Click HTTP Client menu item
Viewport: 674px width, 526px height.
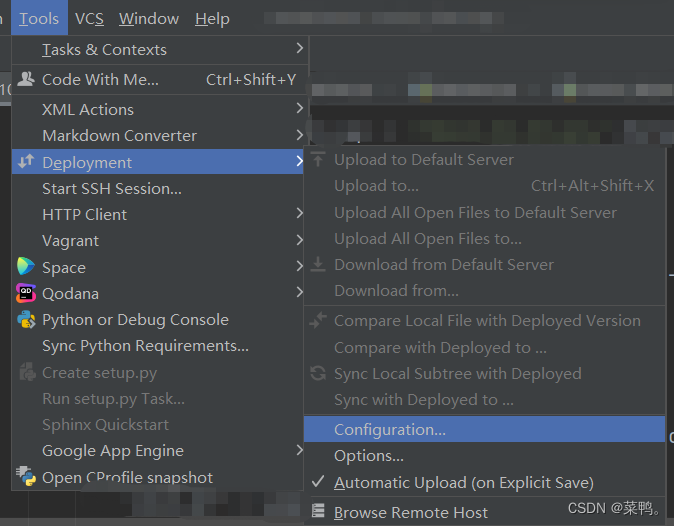click(x=157, y=214)
